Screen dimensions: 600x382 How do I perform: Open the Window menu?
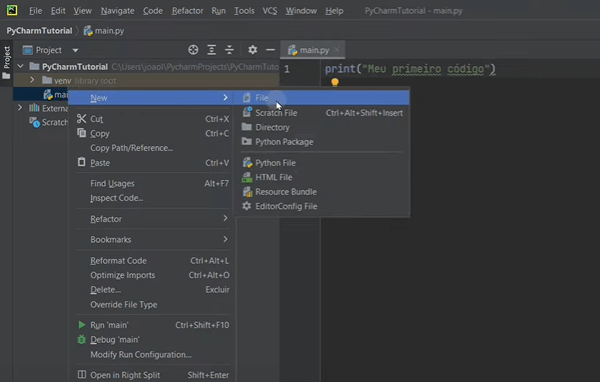[x=301, y=11]
